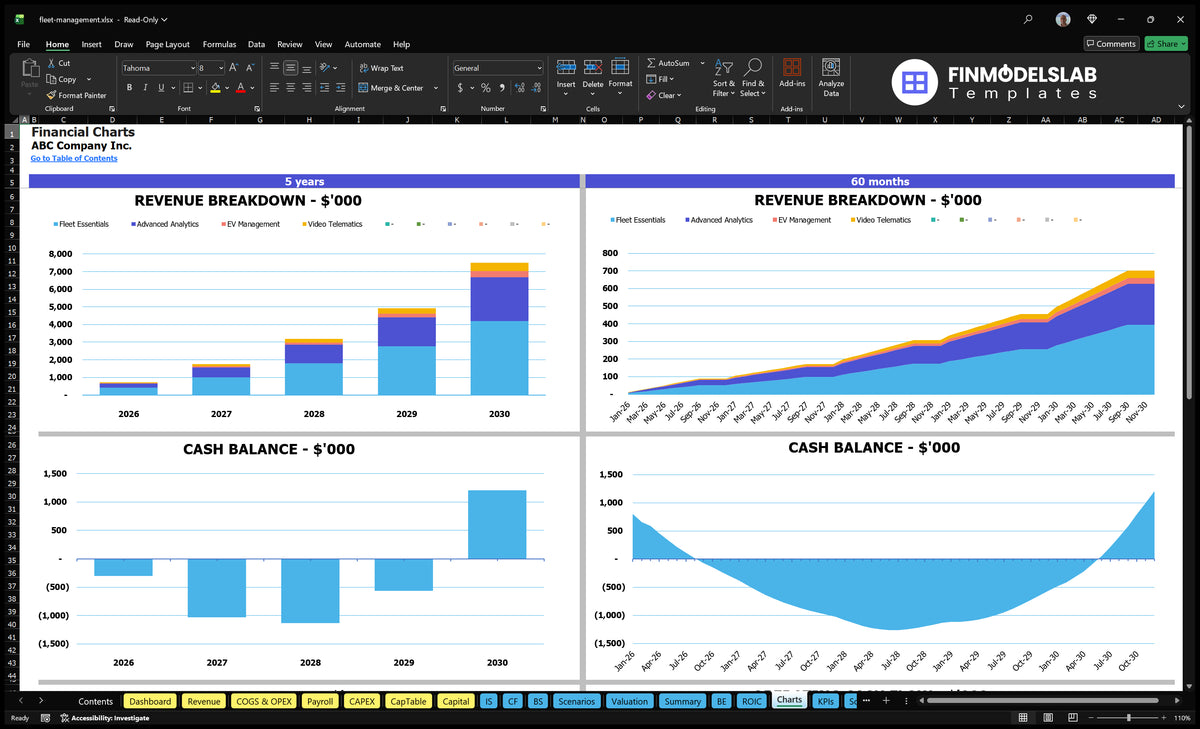Follow Go to Table of Contents link
Viewport: 1200px width, 729px height.
[73, 158]
